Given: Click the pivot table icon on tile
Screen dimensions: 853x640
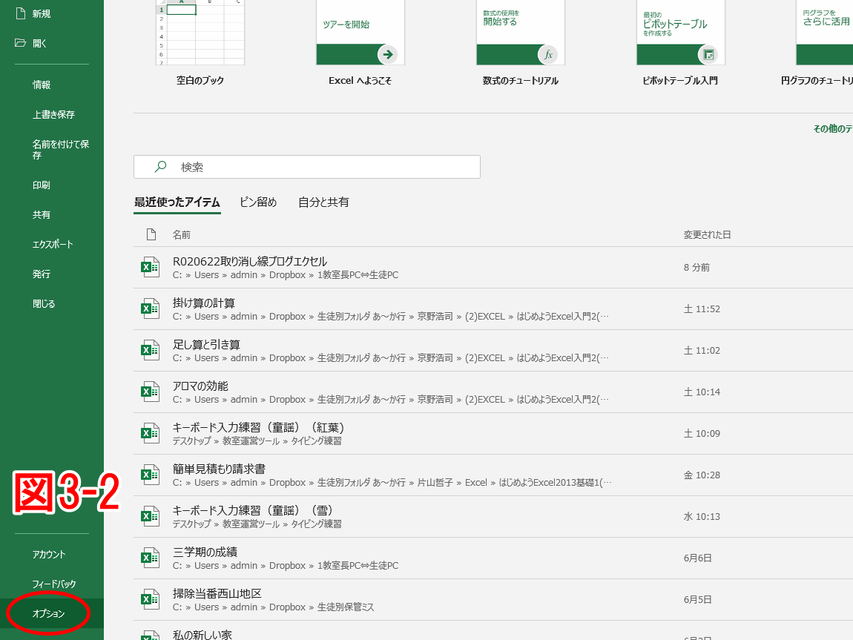Looking at the screenshot, I should (708, 54).
